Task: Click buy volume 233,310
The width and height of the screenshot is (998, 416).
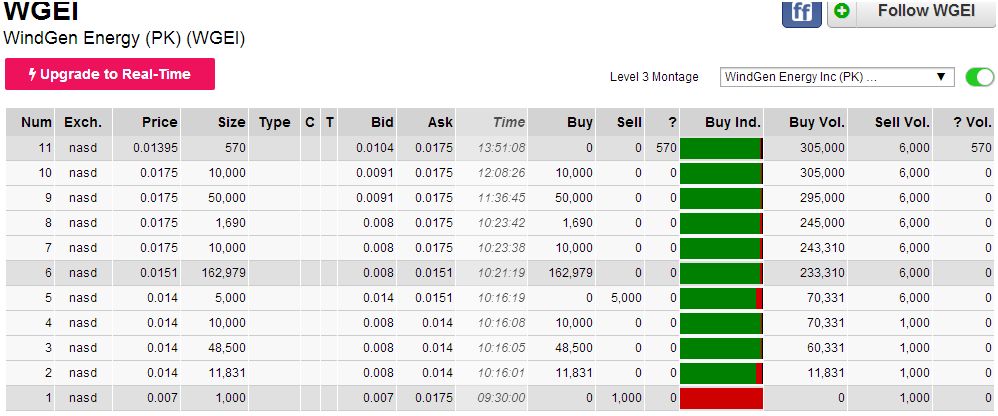Action: point(822,273)
